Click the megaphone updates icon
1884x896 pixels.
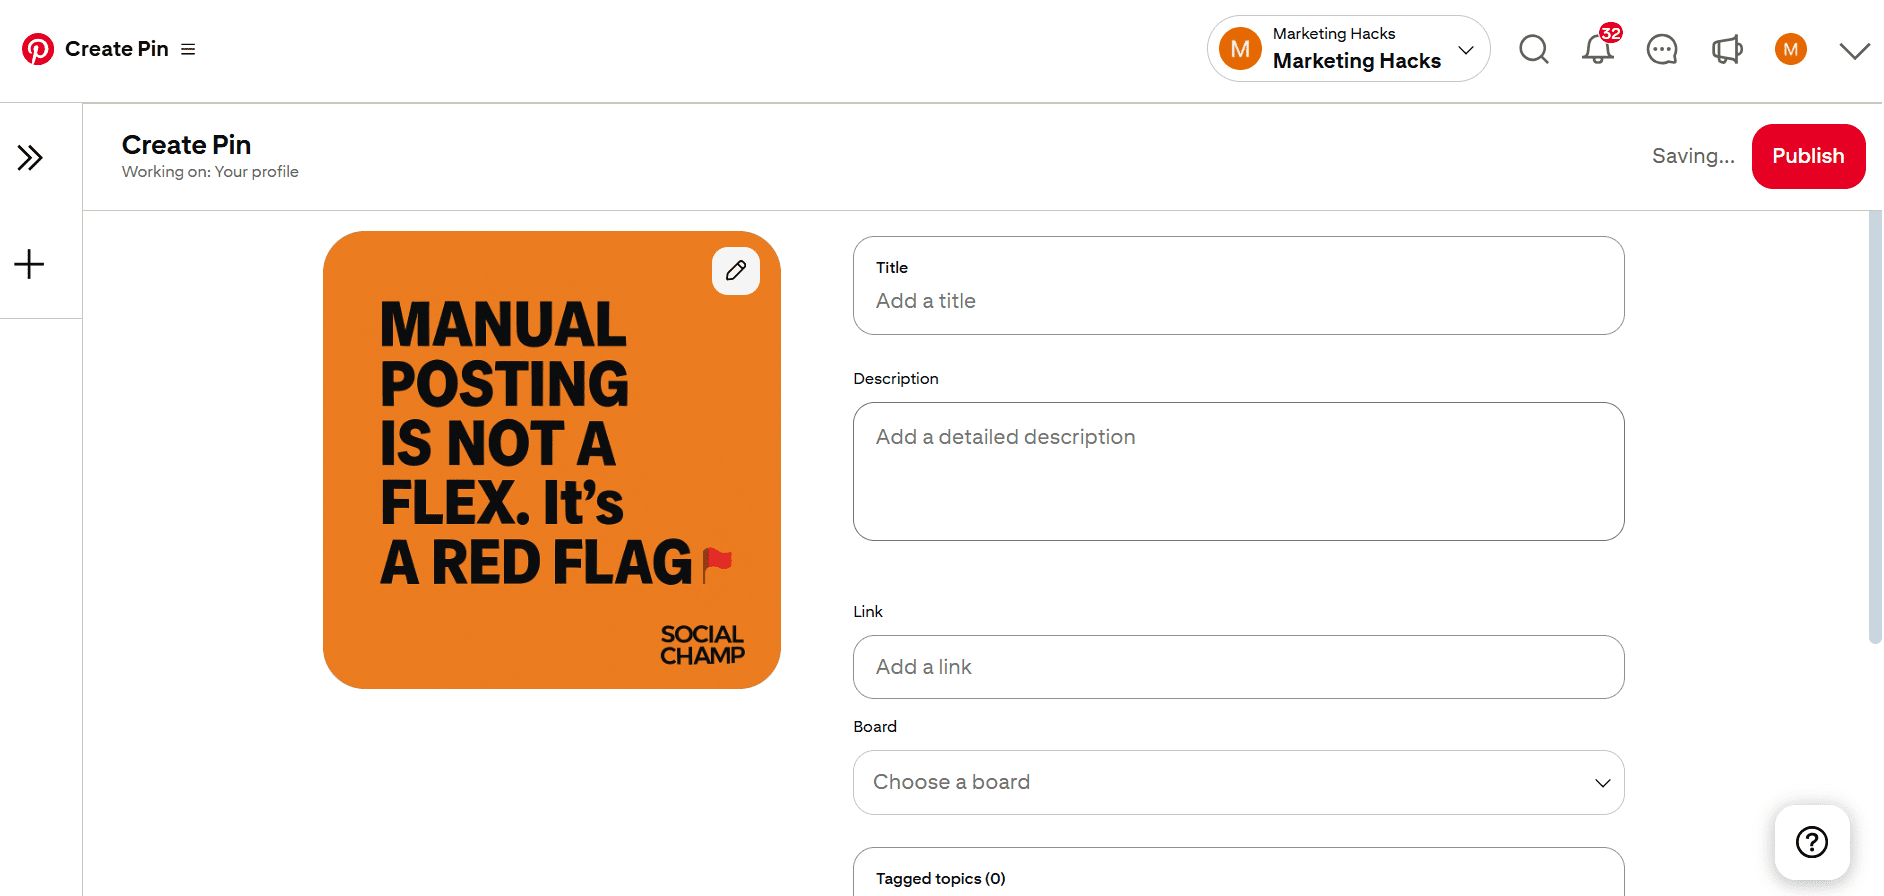coord(1726,49)
